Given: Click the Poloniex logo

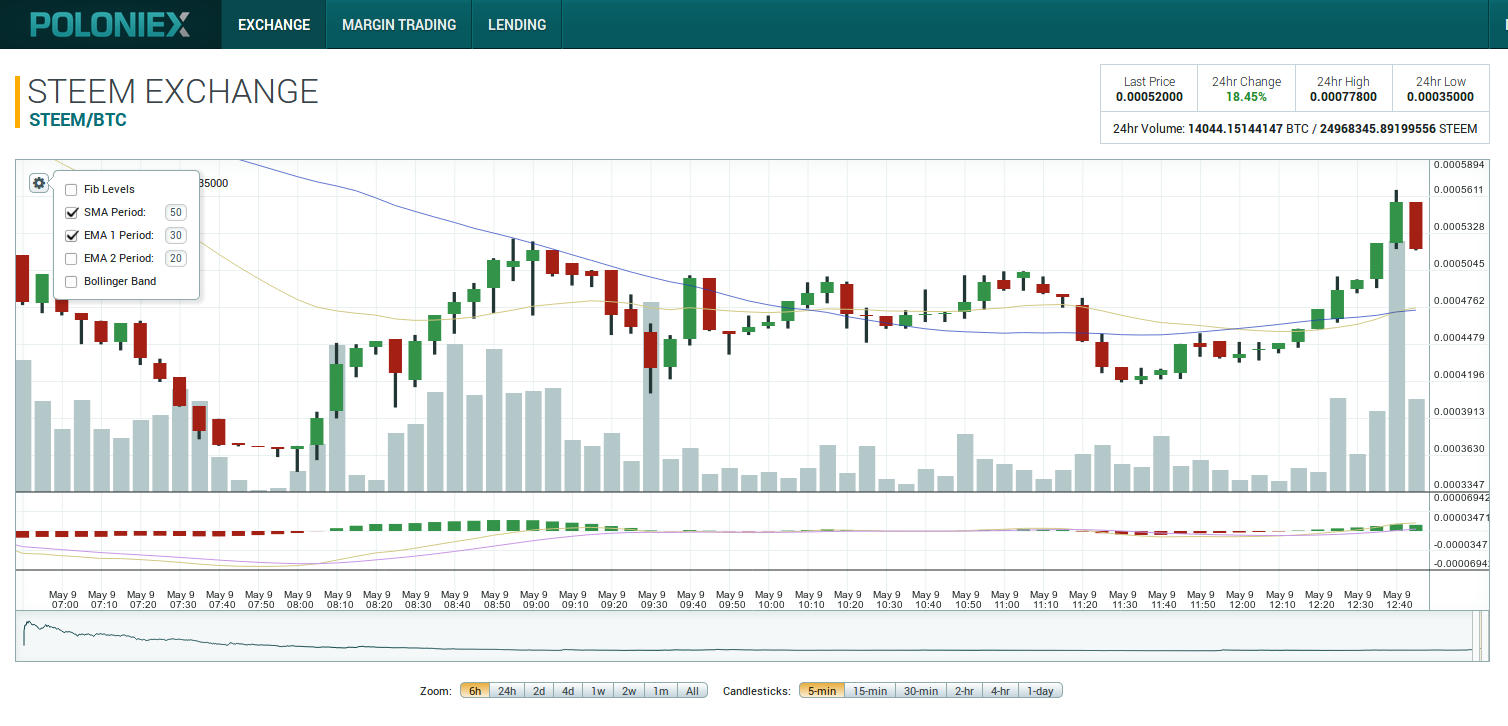Looking at the screenshot, I should click(110, 24).
